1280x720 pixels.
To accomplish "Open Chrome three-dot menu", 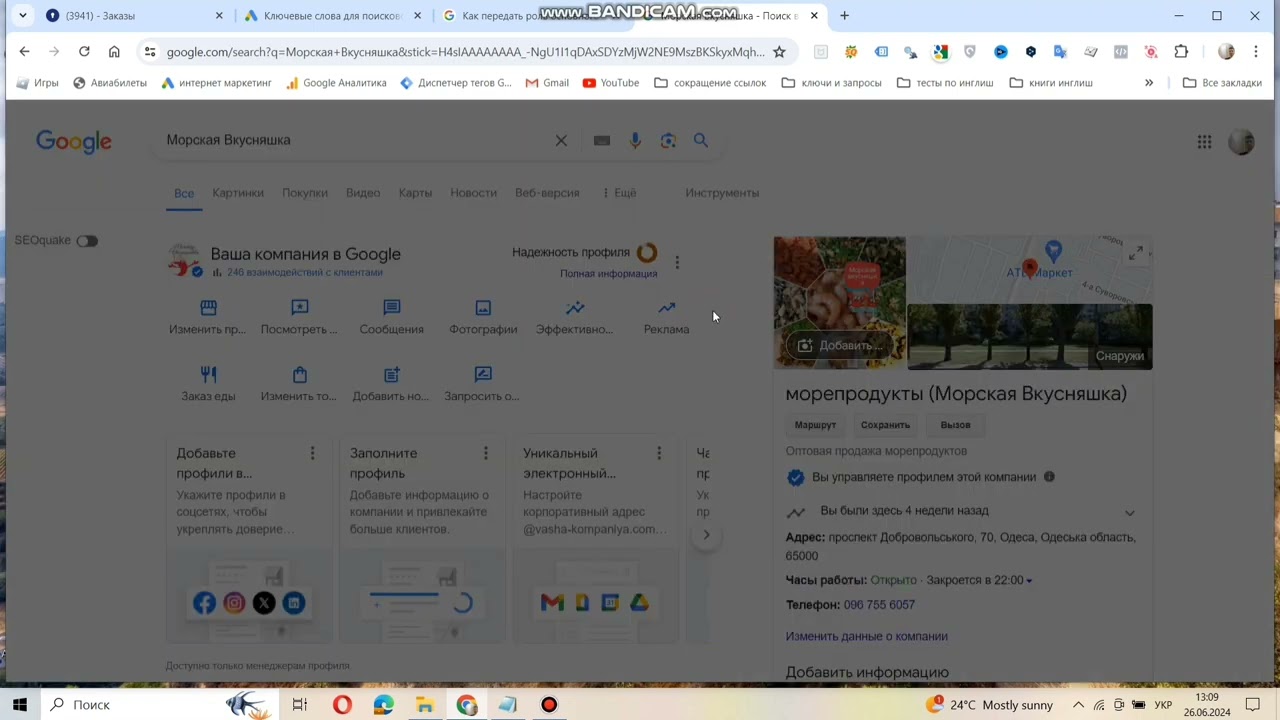I will [x=1256, y=52].
